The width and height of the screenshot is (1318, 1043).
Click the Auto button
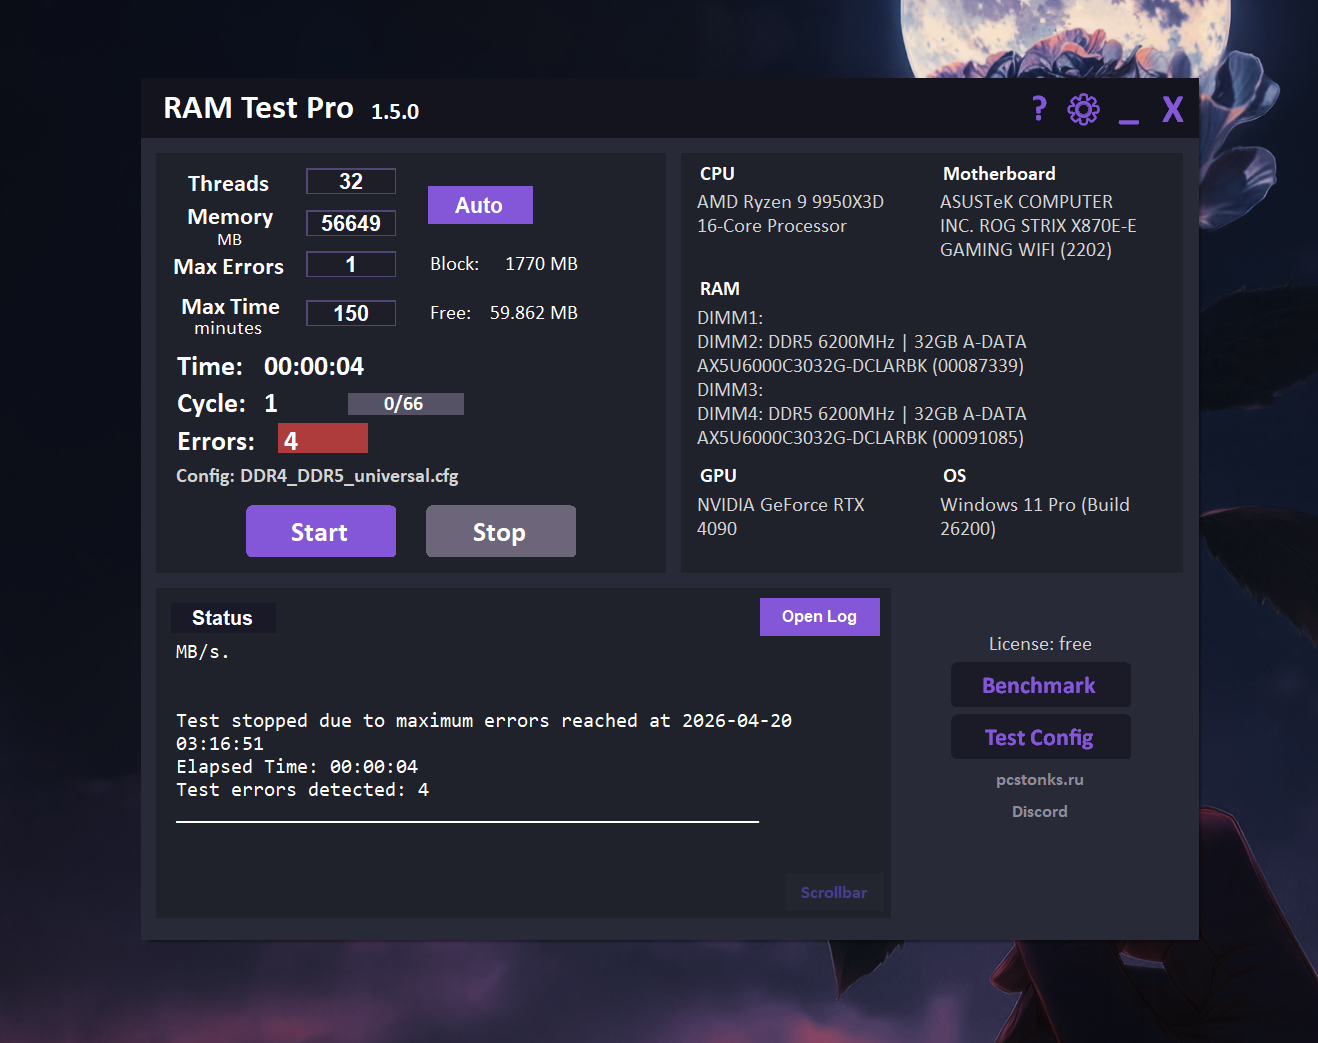click(x=480, y=205)
